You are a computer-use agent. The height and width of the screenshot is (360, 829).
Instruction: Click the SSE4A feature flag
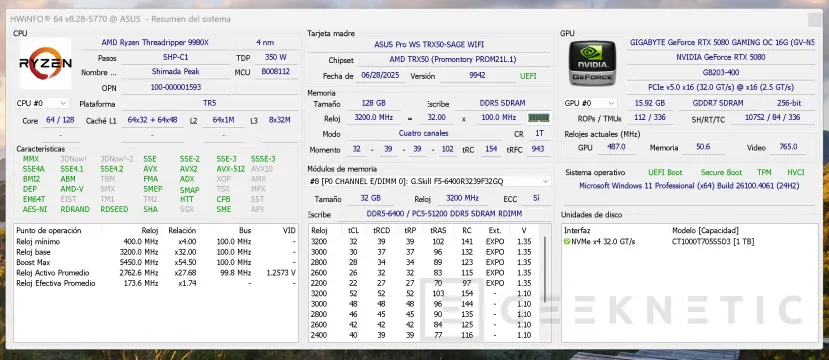pos(34,169)
